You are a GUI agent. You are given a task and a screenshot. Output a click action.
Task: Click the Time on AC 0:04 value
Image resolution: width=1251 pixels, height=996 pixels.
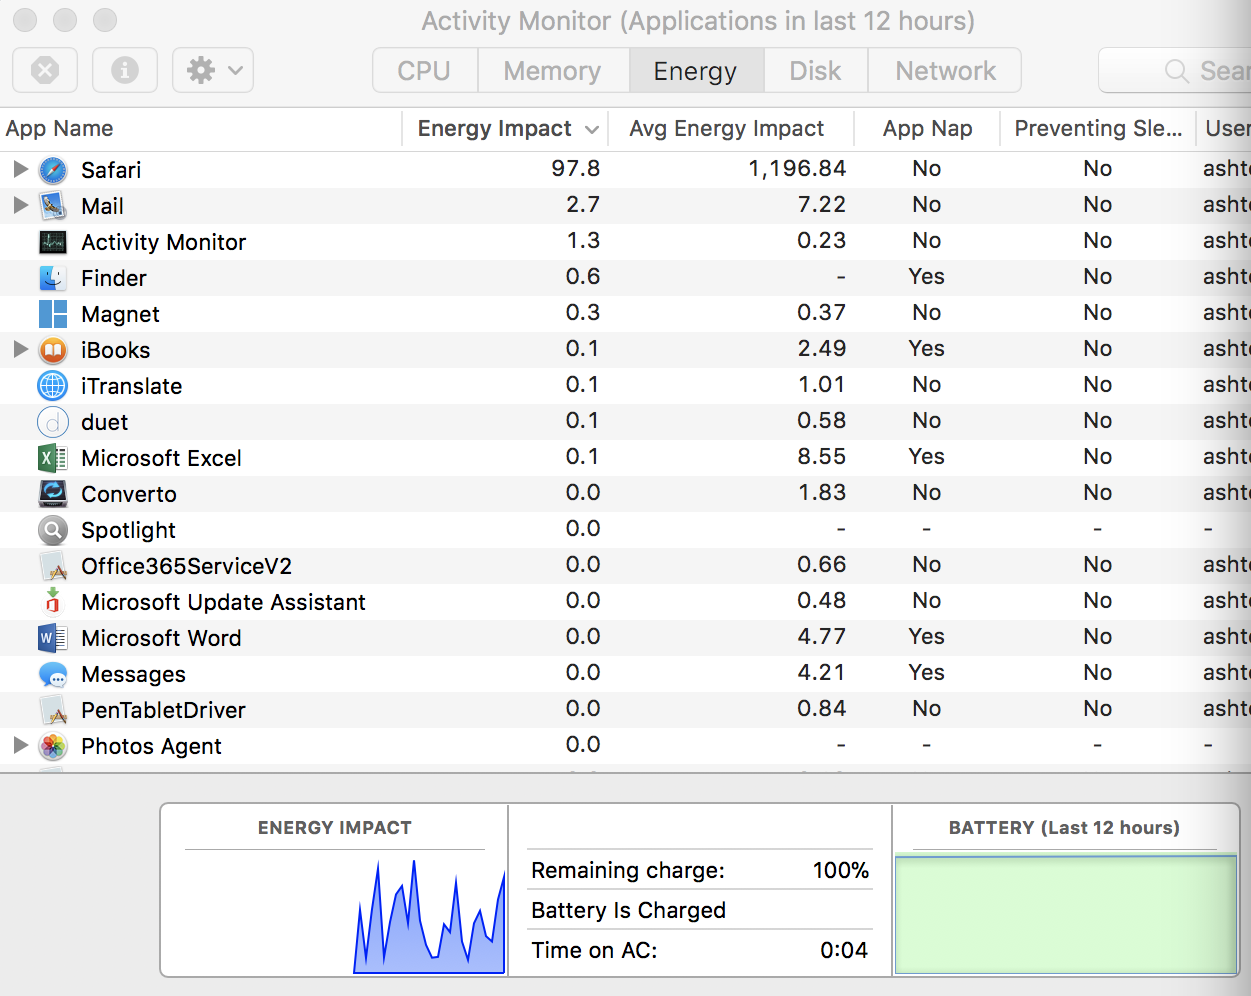click(844, 950)
